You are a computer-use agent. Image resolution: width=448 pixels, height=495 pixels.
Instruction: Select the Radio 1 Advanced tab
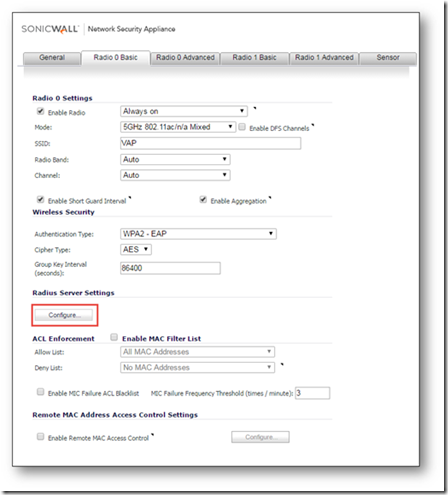(324, 58)
